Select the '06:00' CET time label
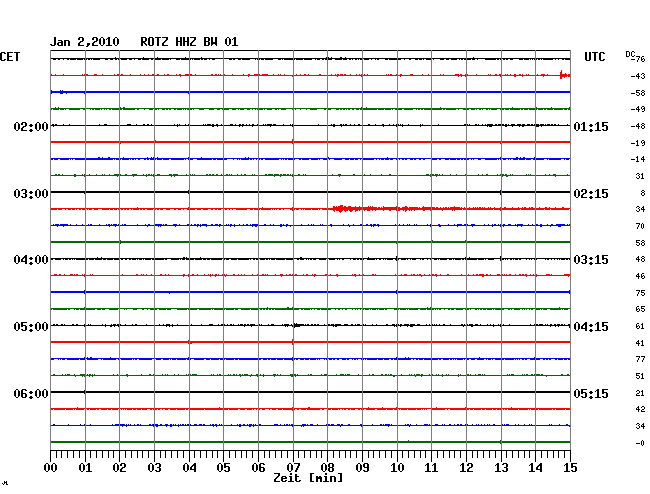This screenshot has width=650, height=494. point(31,393)
